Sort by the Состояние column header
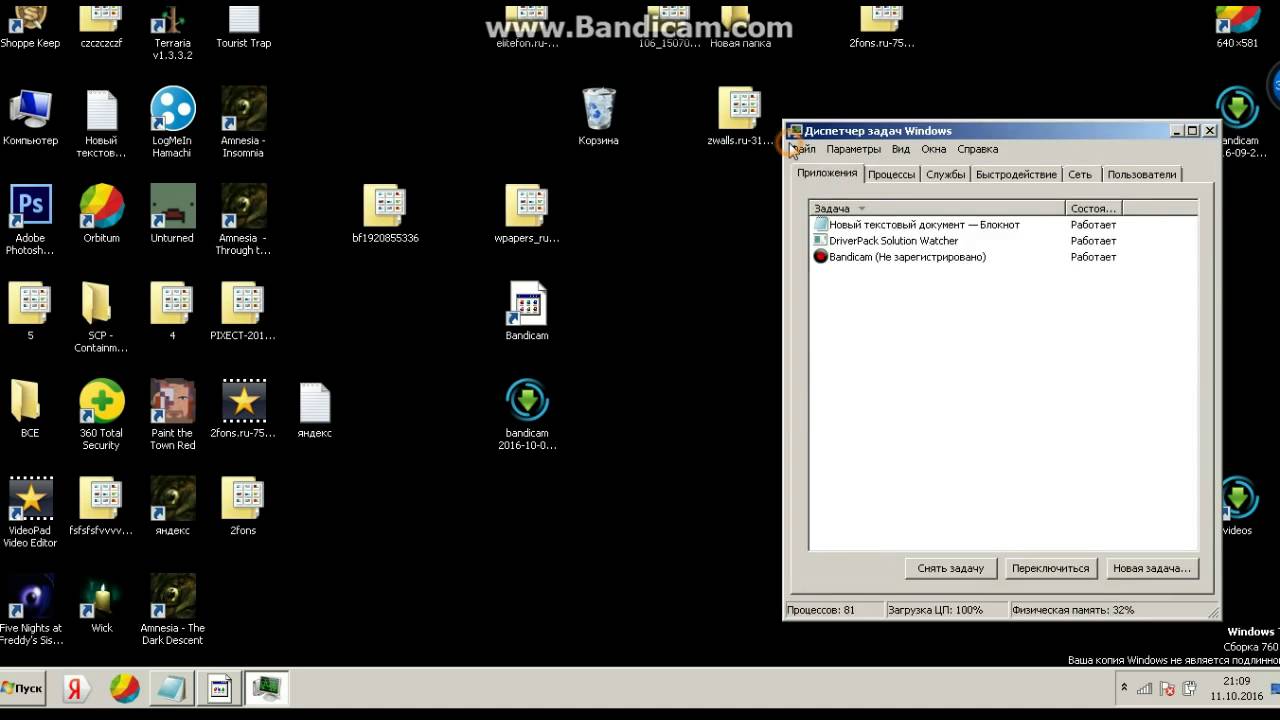Viewport: 1280px width, 720px height. pos(1093,208)
